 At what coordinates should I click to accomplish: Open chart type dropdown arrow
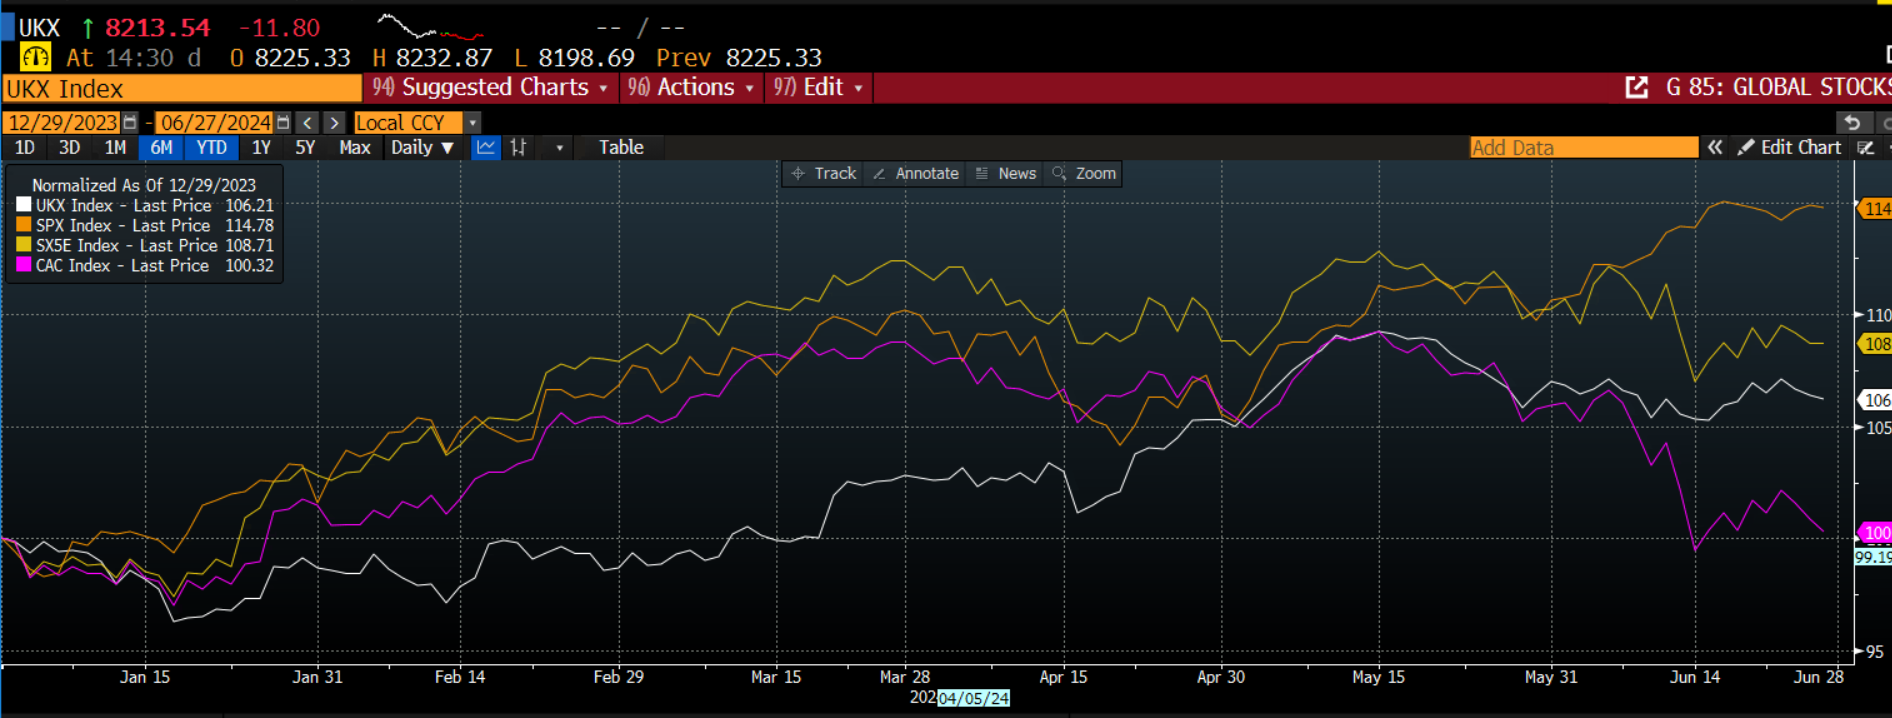tap(559, 147)
